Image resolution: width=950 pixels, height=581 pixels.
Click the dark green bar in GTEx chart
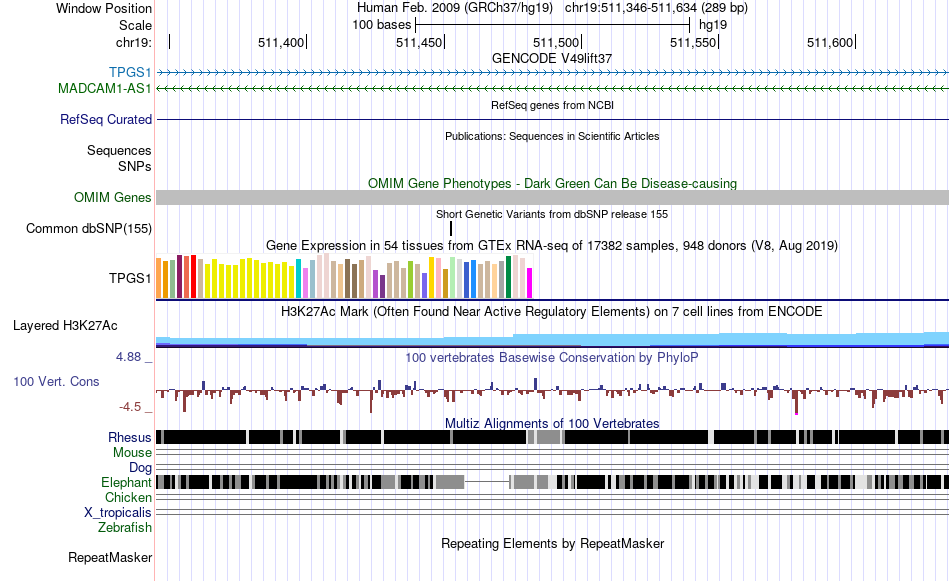[508, 277]
